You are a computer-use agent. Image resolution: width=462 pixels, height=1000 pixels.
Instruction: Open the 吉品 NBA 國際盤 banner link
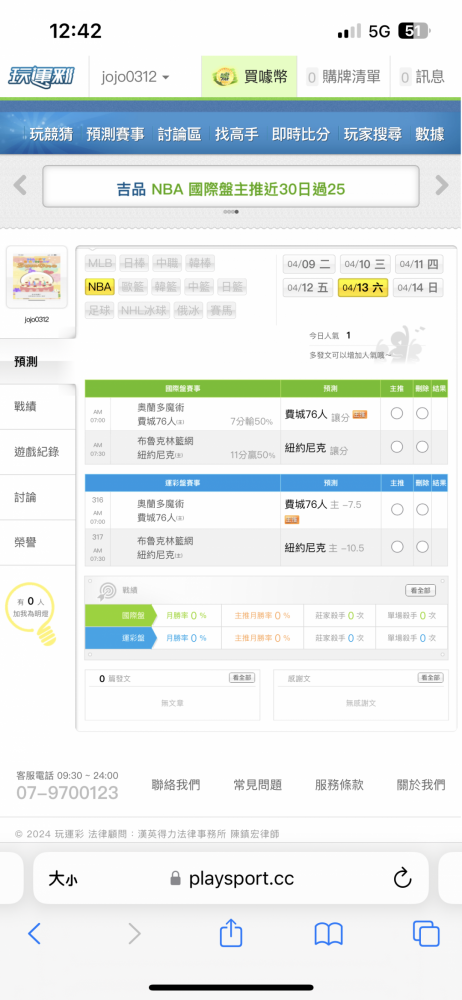[231, 189]
